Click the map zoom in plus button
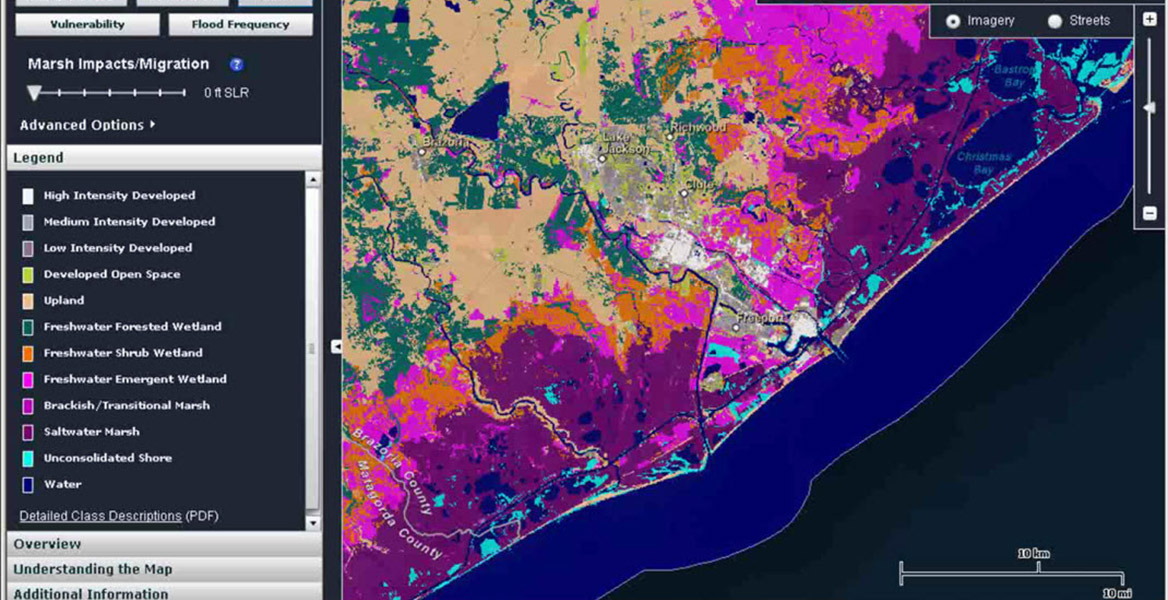The image size is (1168, 600). tap(1150, 19)
